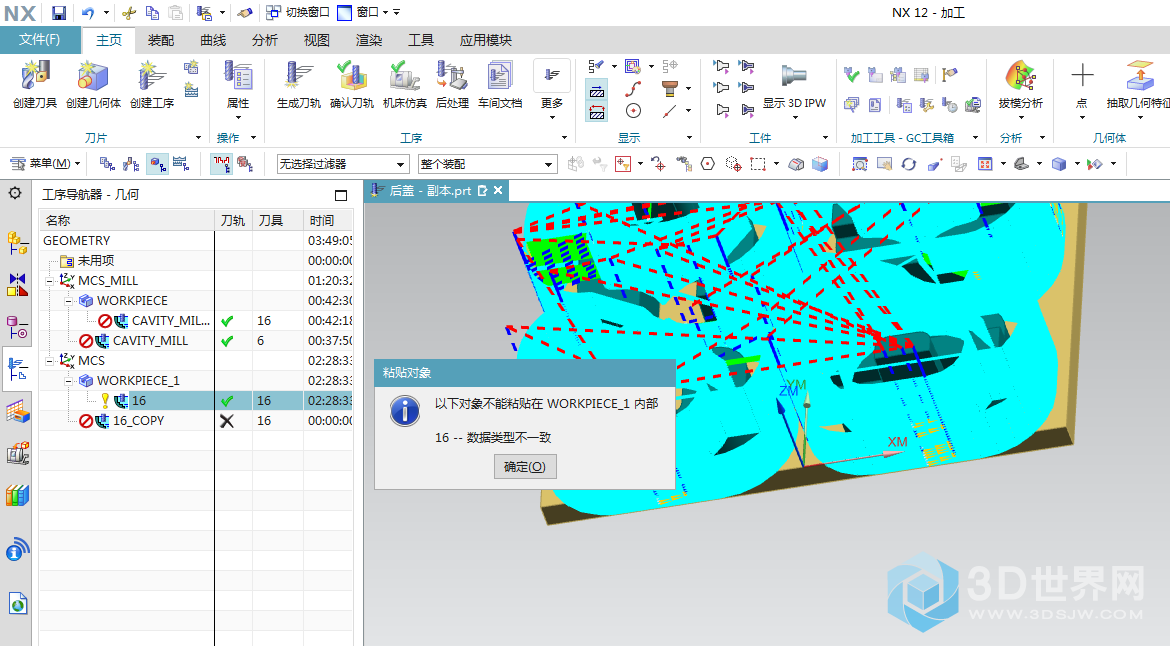This screenshot has height=646, width=1170.
Task: Collapse the WORKPIECE node under MCS_MILL
Action: click(68, 301)
